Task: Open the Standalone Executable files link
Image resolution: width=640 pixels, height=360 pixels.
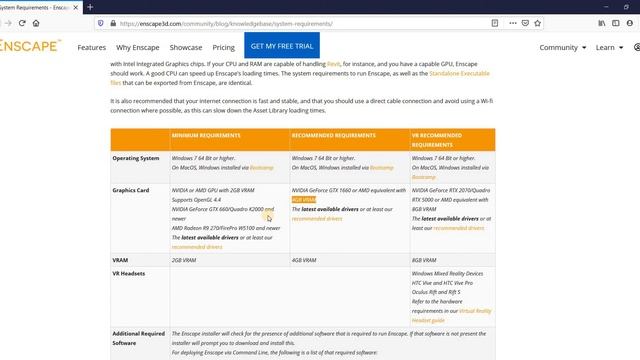Action: (459, 73)
